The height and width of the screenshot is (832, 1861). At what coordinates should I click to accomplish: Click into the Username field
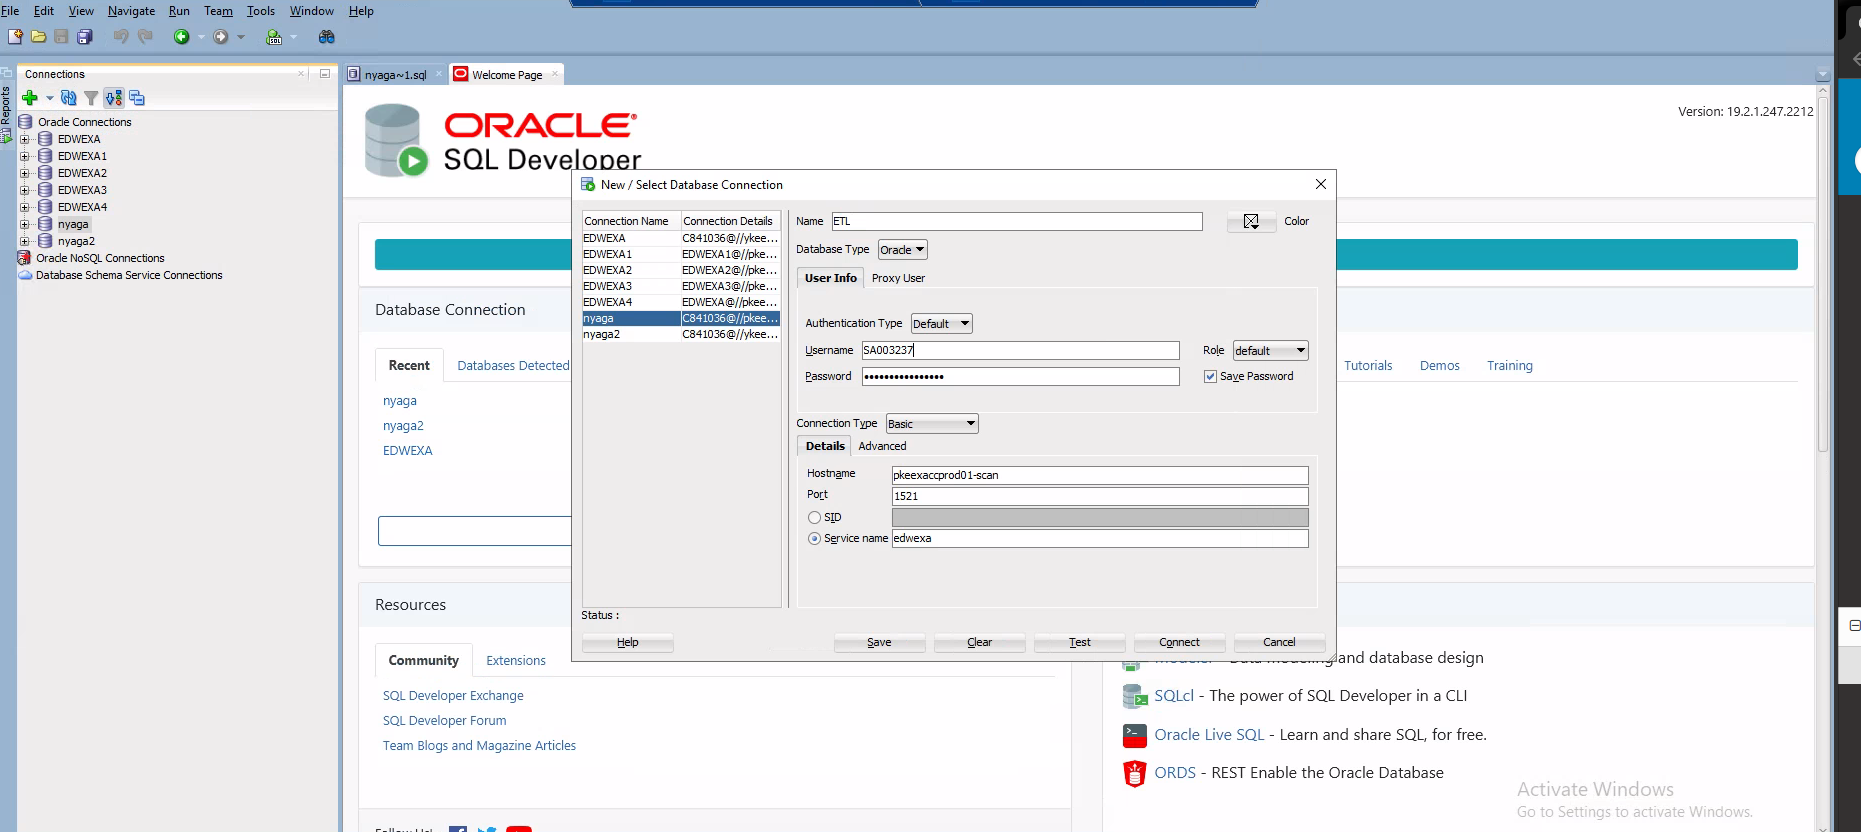1021,351
